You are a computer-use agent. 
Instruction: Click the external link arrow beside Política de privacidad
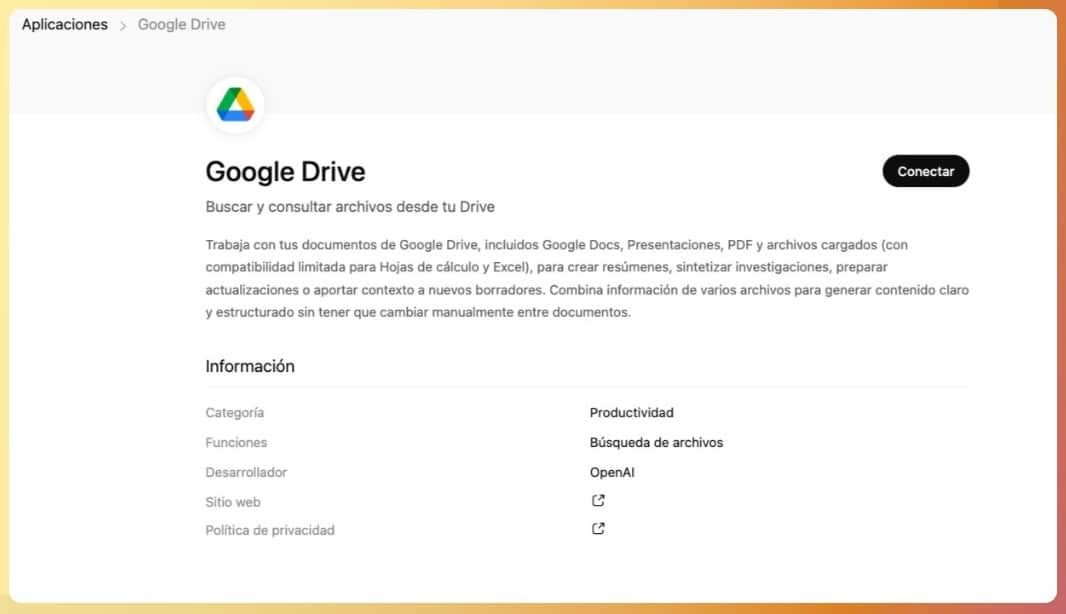coord(597,528)
